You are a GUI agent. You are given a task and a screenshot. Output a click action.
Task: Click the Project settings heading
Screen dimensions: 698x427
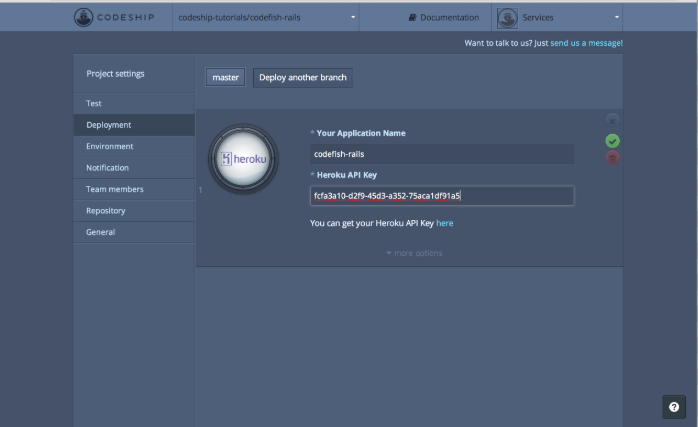(115, 73)
